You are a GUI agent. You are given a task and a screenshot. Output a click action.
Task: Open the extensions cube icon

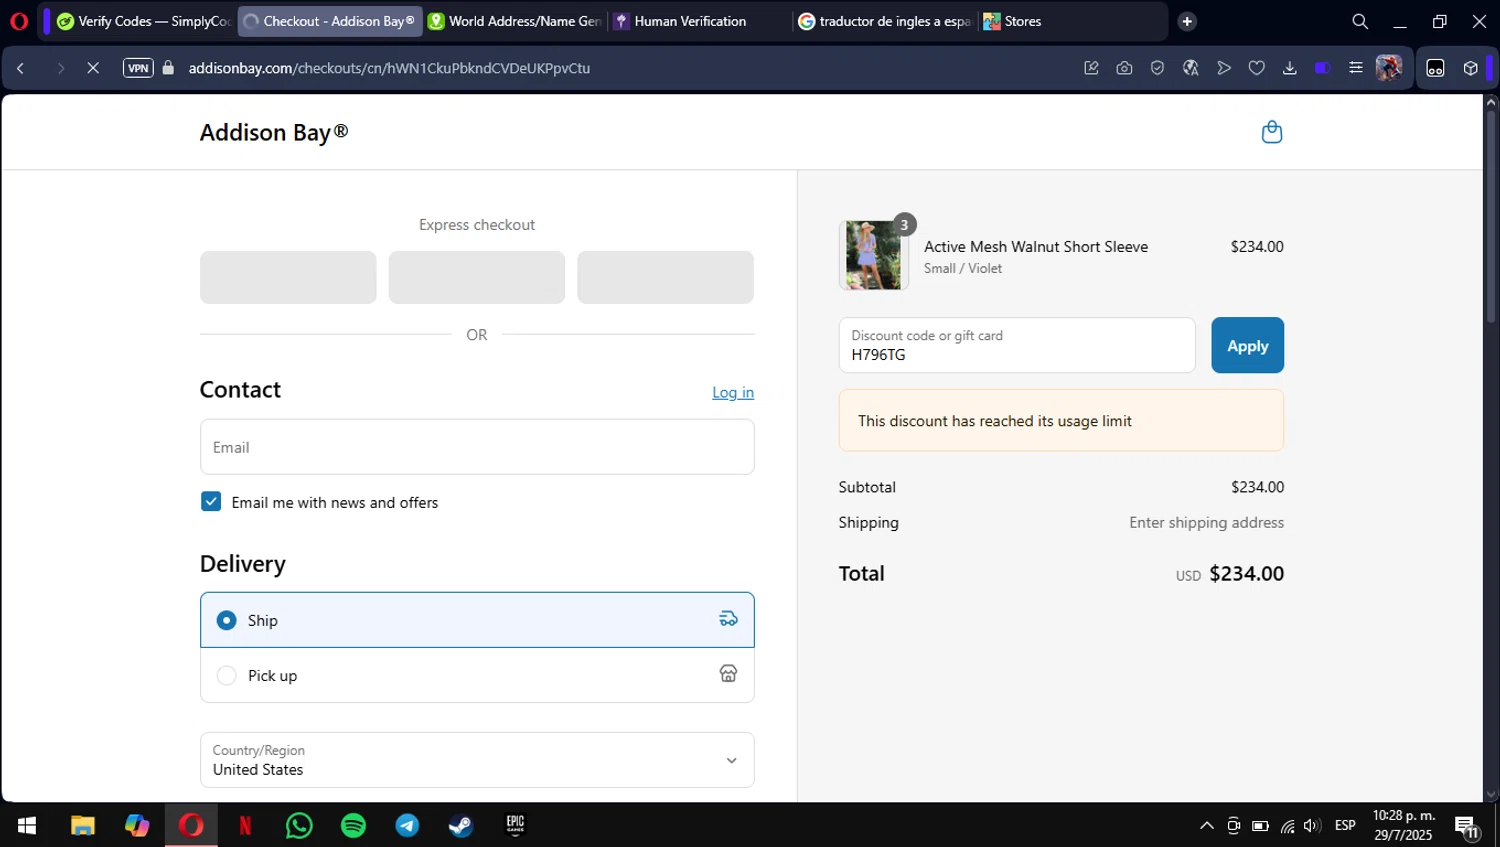coord(1470,68)
